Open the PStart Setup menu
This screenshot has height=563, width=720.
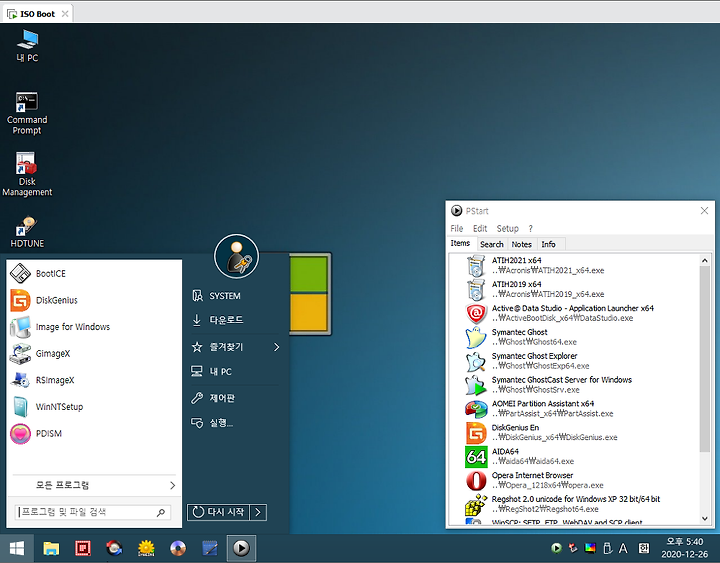click(507, 228)
